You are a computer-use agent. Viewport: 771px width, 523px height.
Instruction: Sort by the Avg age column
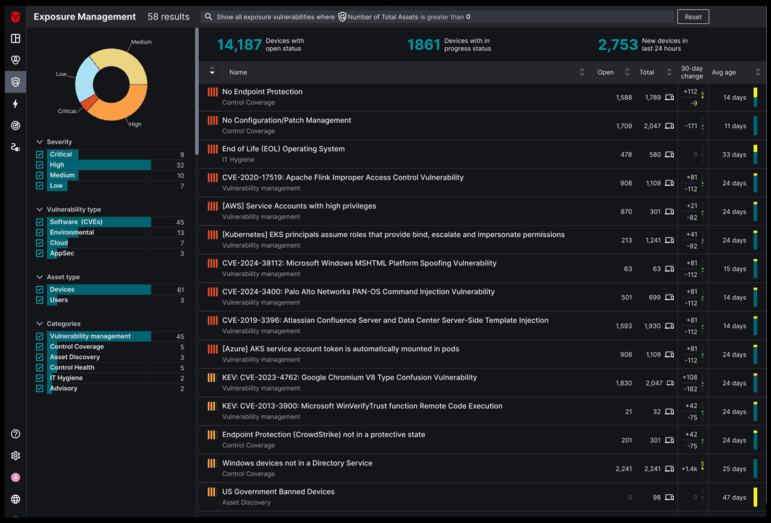725,72
